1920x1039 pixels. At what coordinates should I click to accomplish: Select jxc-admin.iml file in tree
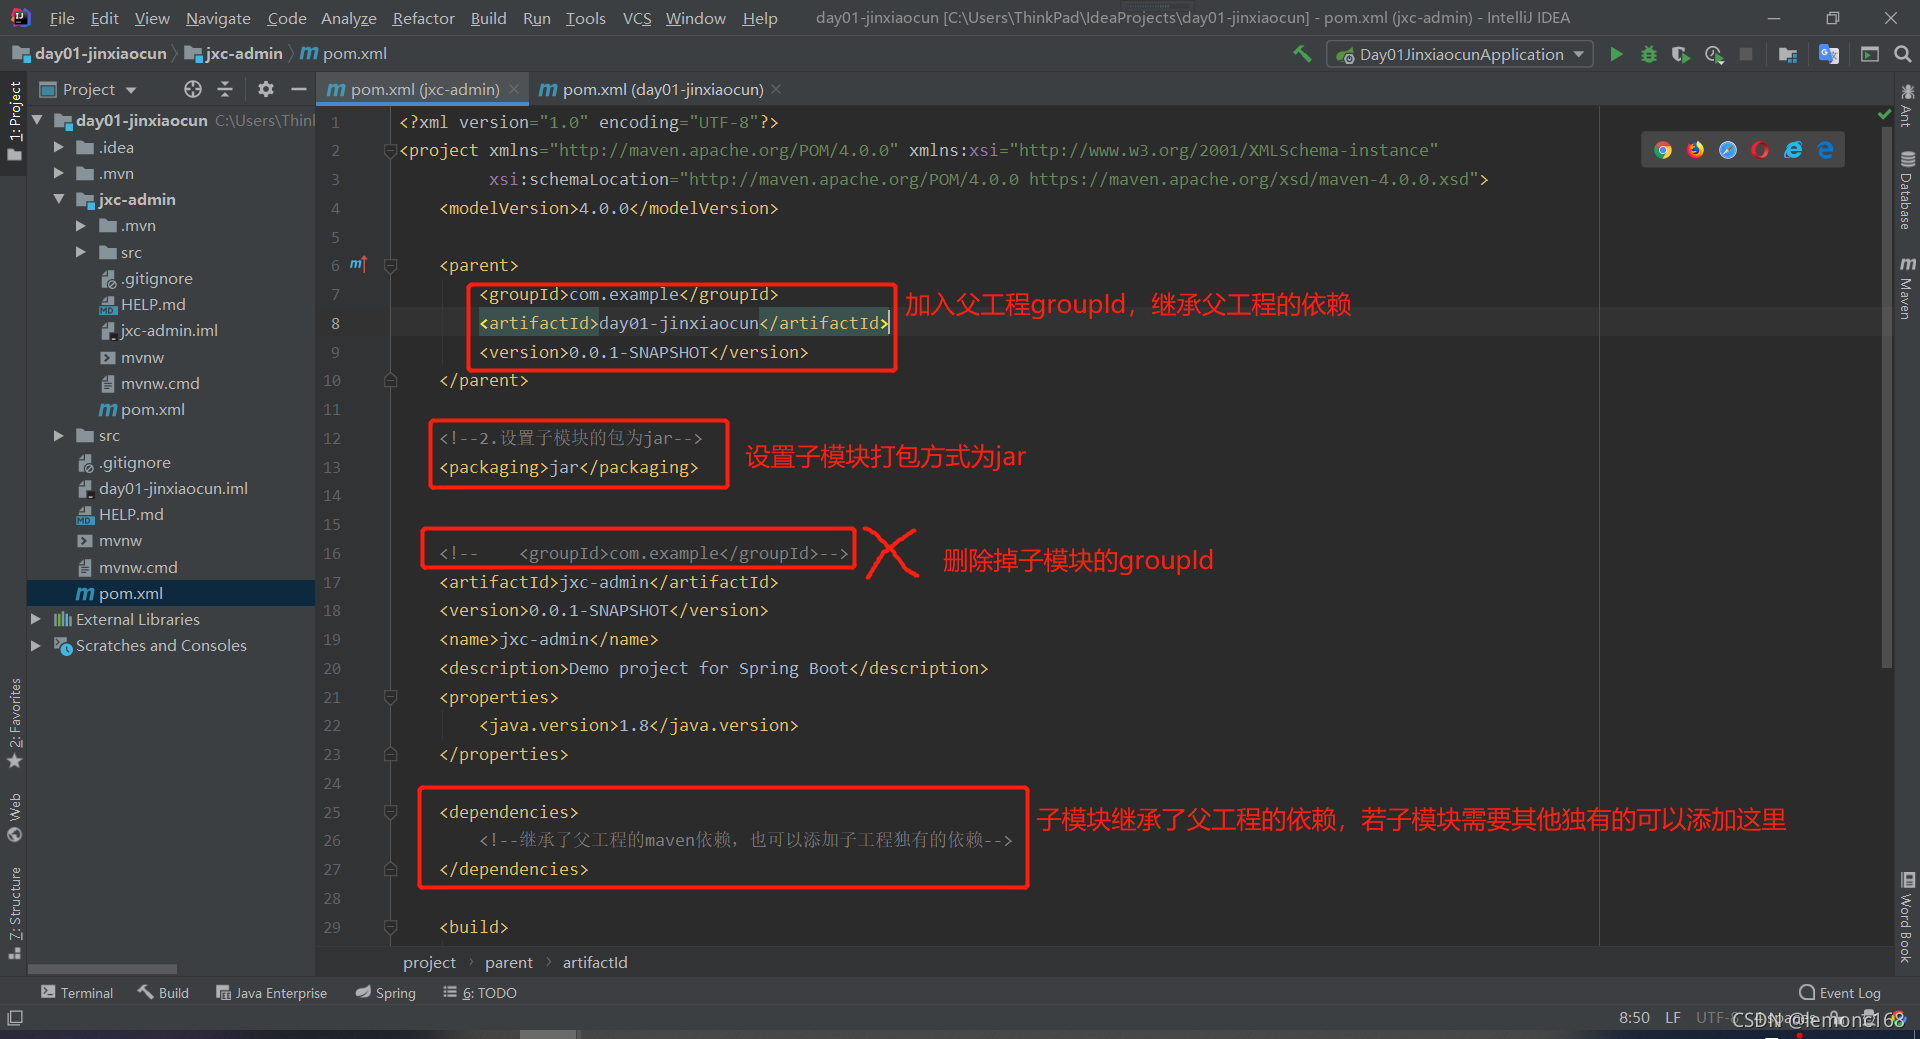pyautogui.click(x=169, y=330)
